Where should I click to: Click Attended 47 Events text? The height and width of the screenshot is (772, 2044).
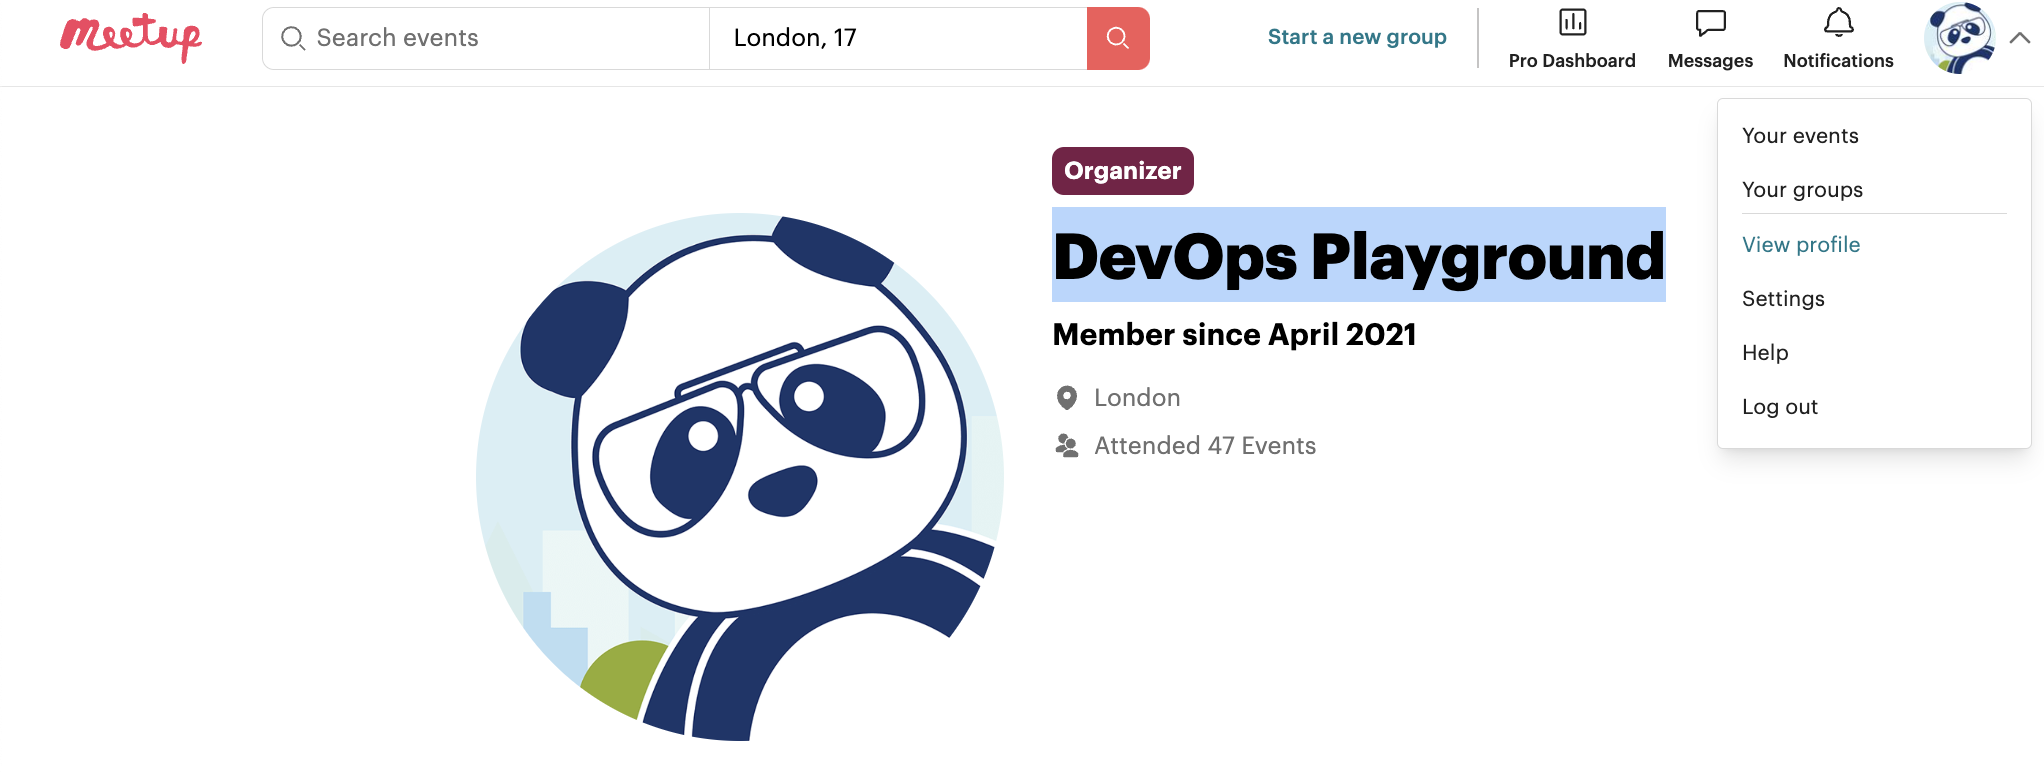point(1205,446)
